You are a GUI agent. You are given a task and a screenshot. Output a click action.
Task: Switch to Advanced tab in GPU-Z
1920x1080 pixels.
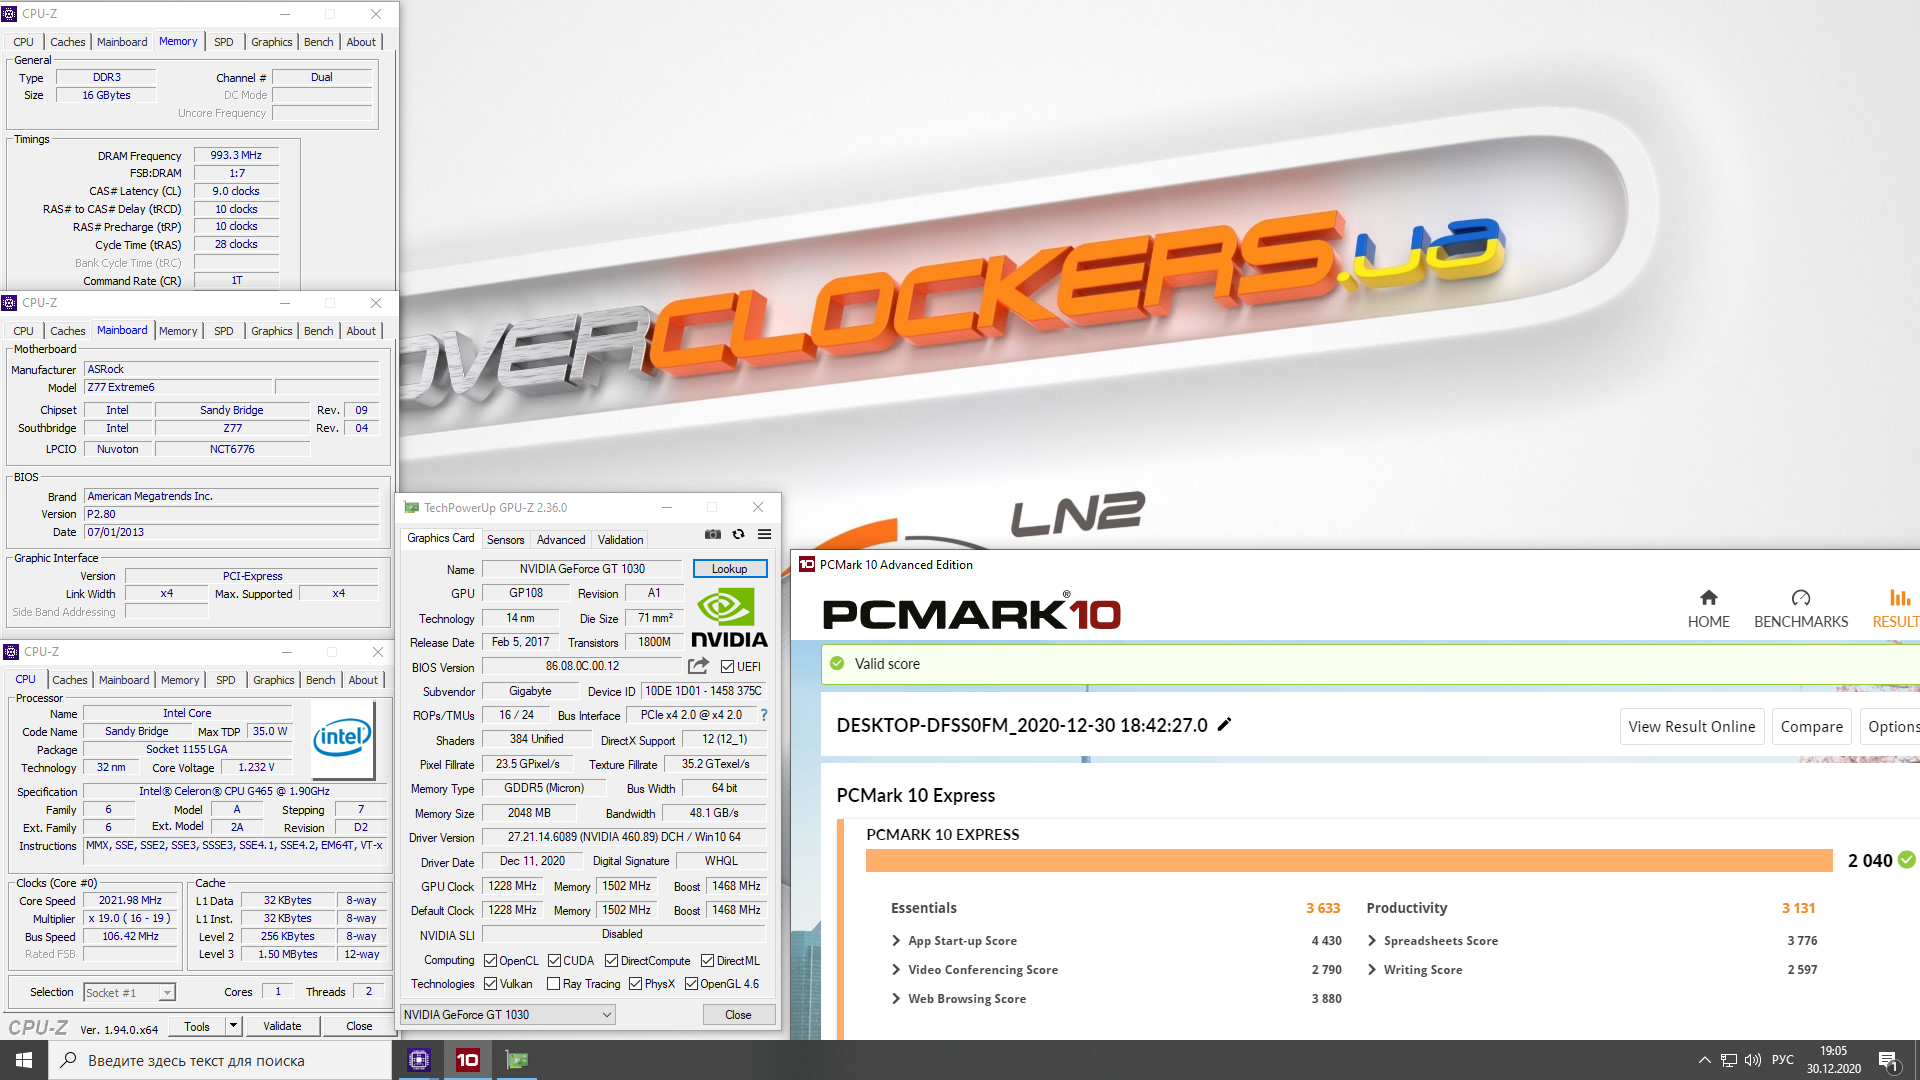(x=561, y=540)
